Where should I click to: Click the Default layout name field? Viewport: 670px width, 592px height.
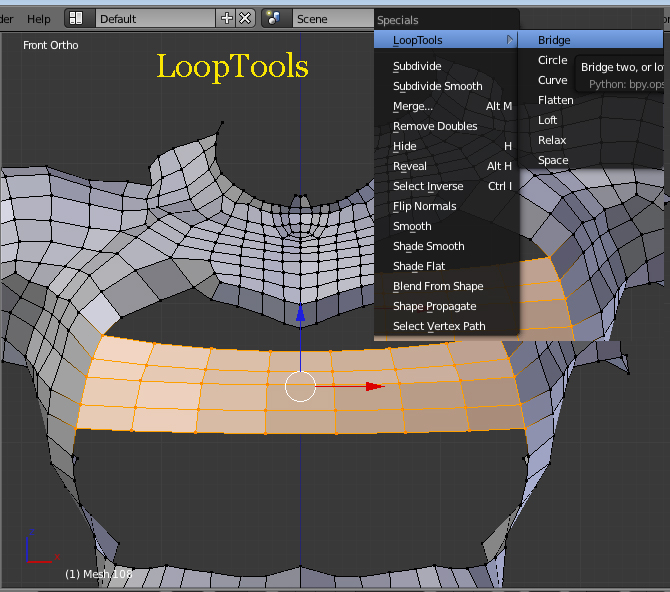point(156,19)
